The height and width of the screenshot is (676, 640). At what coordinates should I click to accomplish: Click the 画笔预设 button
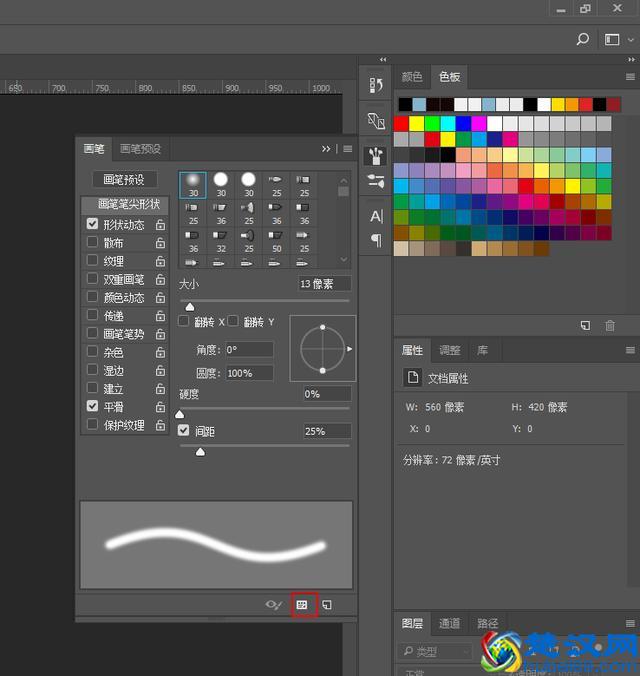pos(124,180)
